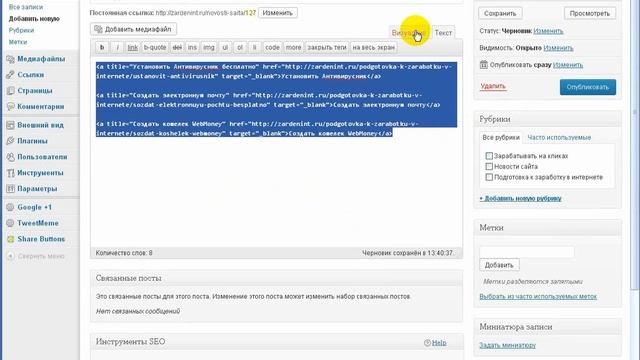Check Подготовка к заработку в интернете
The image size is (640, 360).
pos(489,177)
